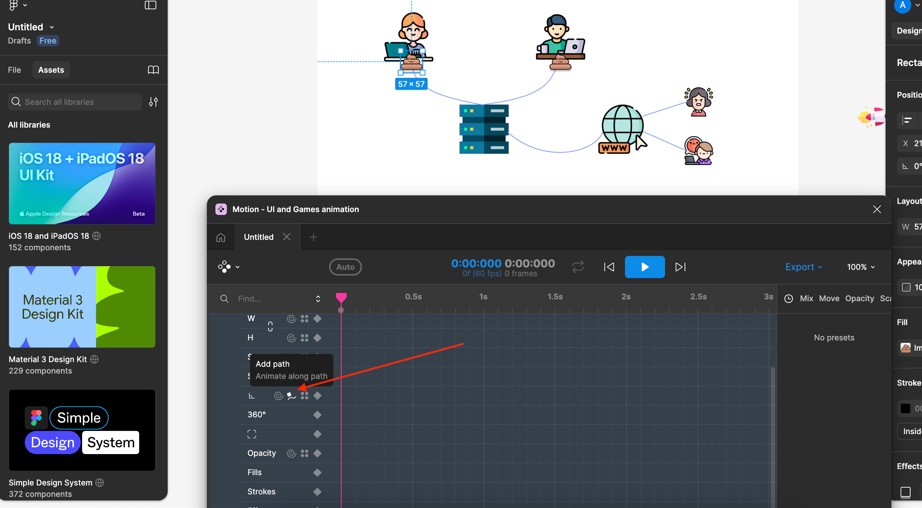Switch to the File tab

(x=14, y=70)
